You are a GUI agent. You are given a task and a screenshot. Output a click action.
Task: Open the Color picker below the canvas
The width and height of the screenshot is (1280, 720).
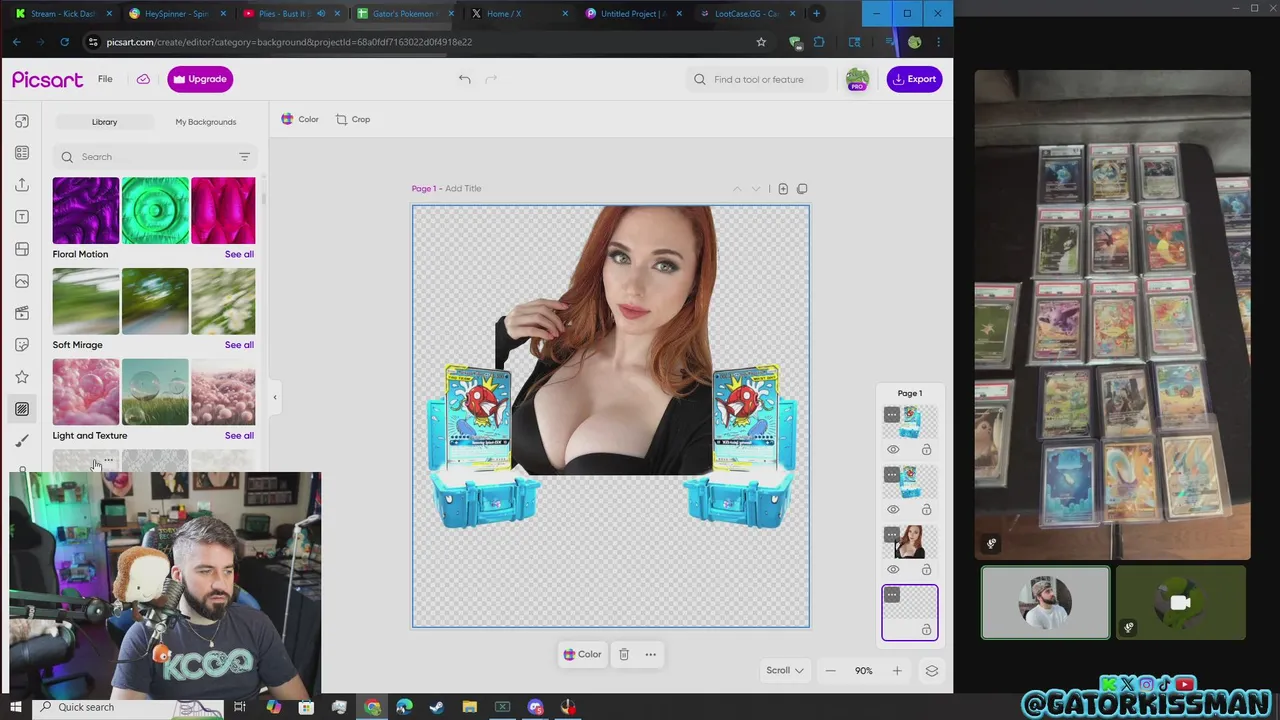click(x=582, y=654)
